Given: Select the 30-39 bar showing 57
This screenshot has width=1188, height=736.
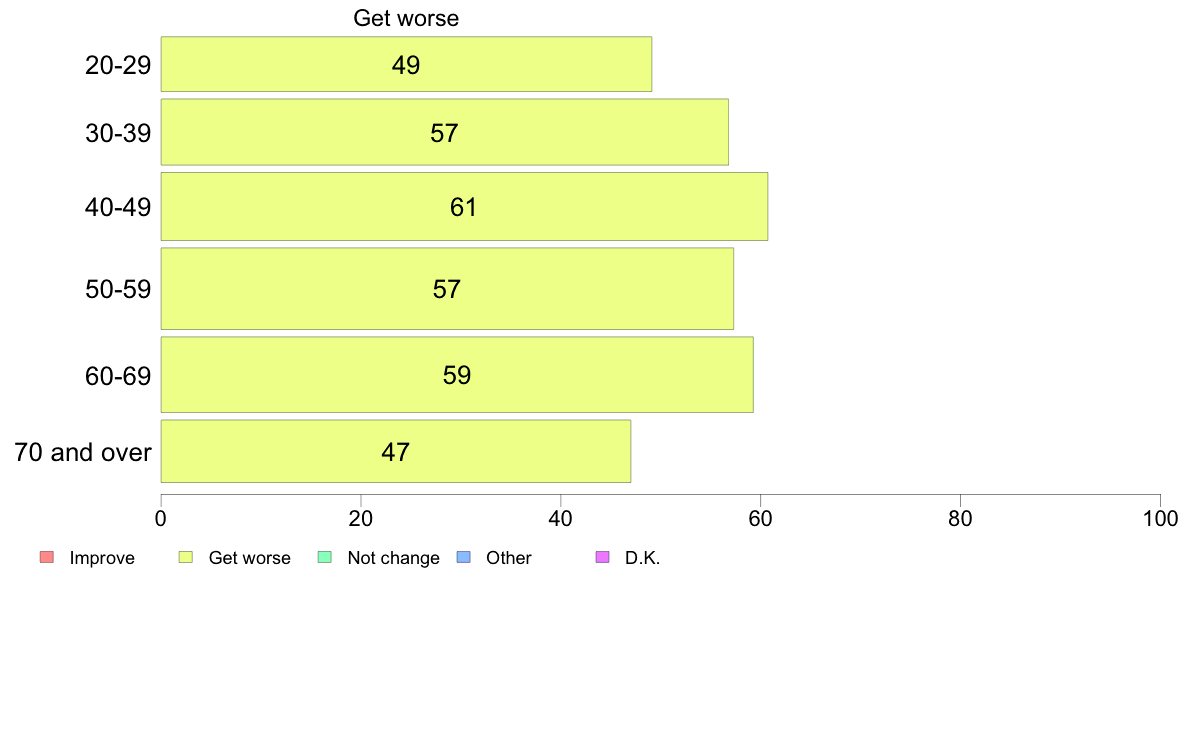Looking at the screenshot, I should [445, 132].
